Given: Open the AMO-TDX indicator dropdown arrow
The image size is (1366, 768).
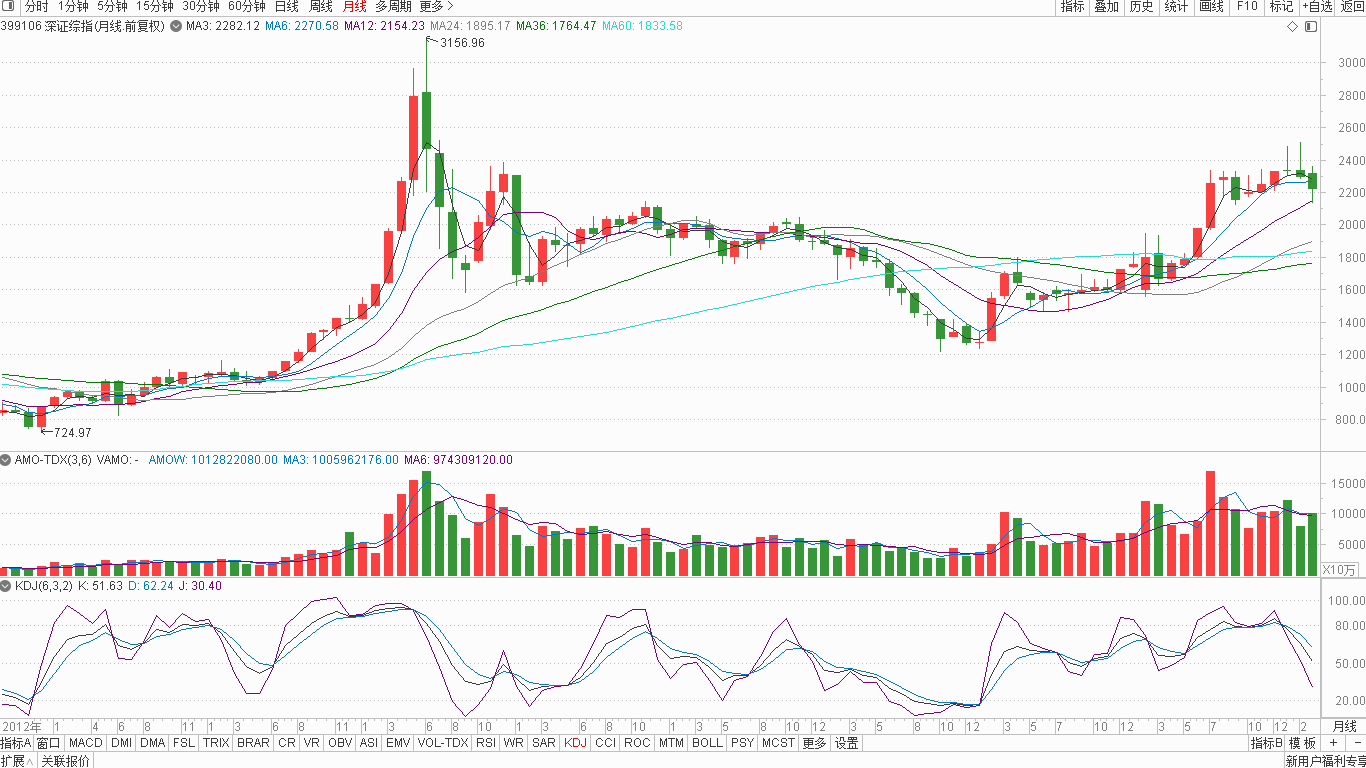Looking at the screenshot, I should click(x=6, y=460).
